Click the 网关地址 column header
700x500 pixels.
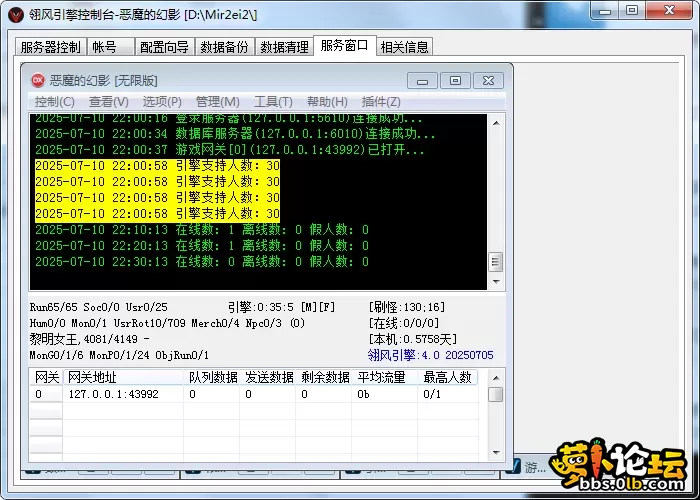pos(123,377)
